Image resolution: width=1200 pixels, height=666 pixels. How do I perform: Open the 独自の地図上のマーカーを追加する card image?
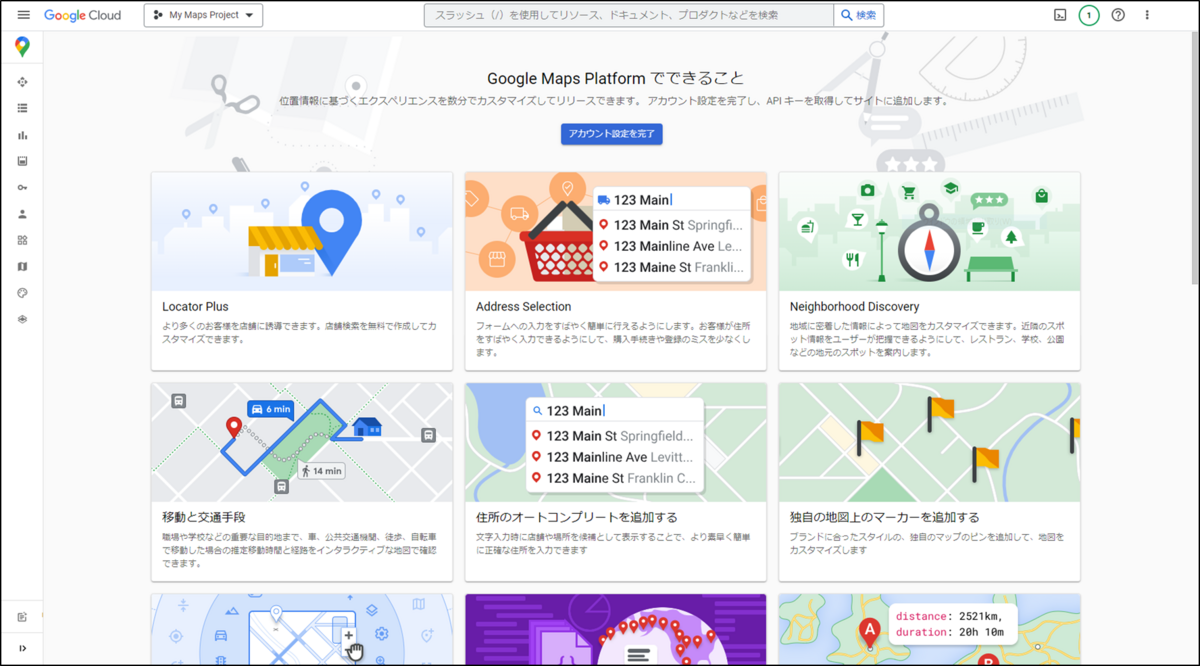pos(929,442)
